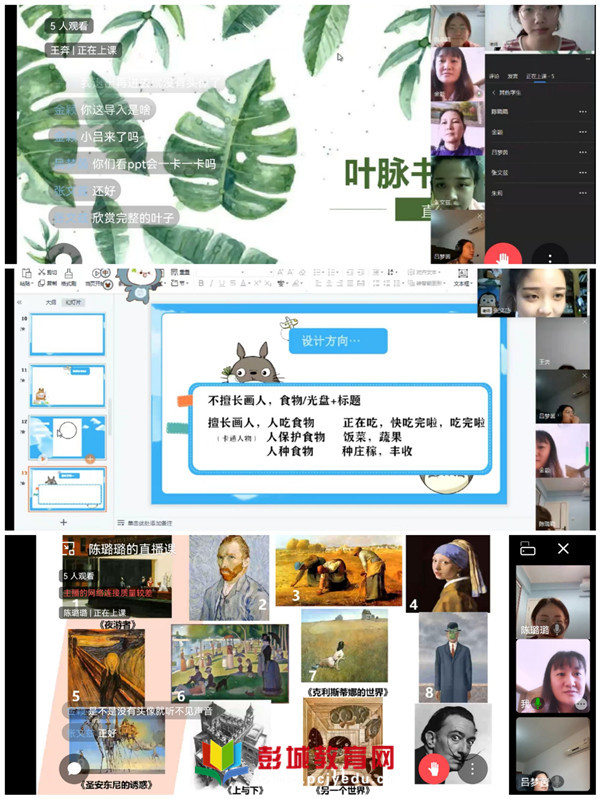Switch slide panel to 大纲 tab

point(50,302)
